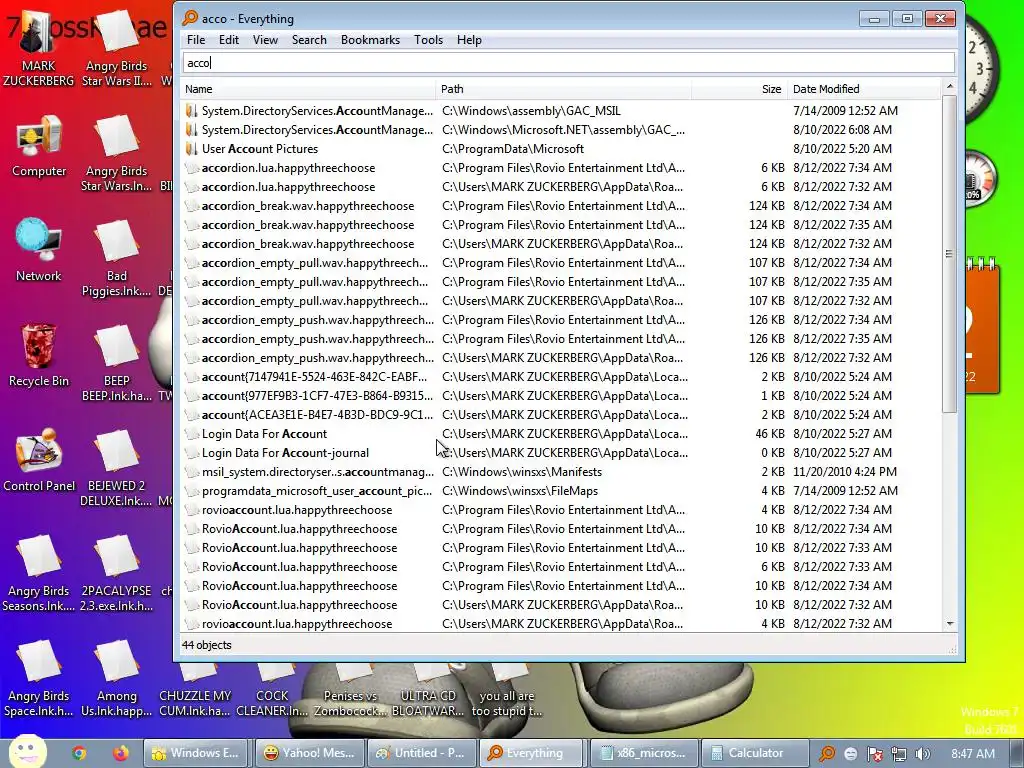Open Google Chrome from the taskbar
Screen dimensions: 1024x768
(79, 753)
